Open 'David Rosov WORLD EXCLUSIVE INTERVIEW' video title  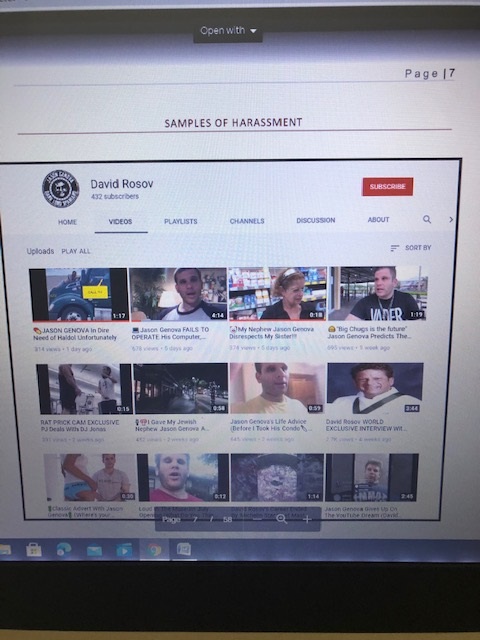tap(366, 425)
